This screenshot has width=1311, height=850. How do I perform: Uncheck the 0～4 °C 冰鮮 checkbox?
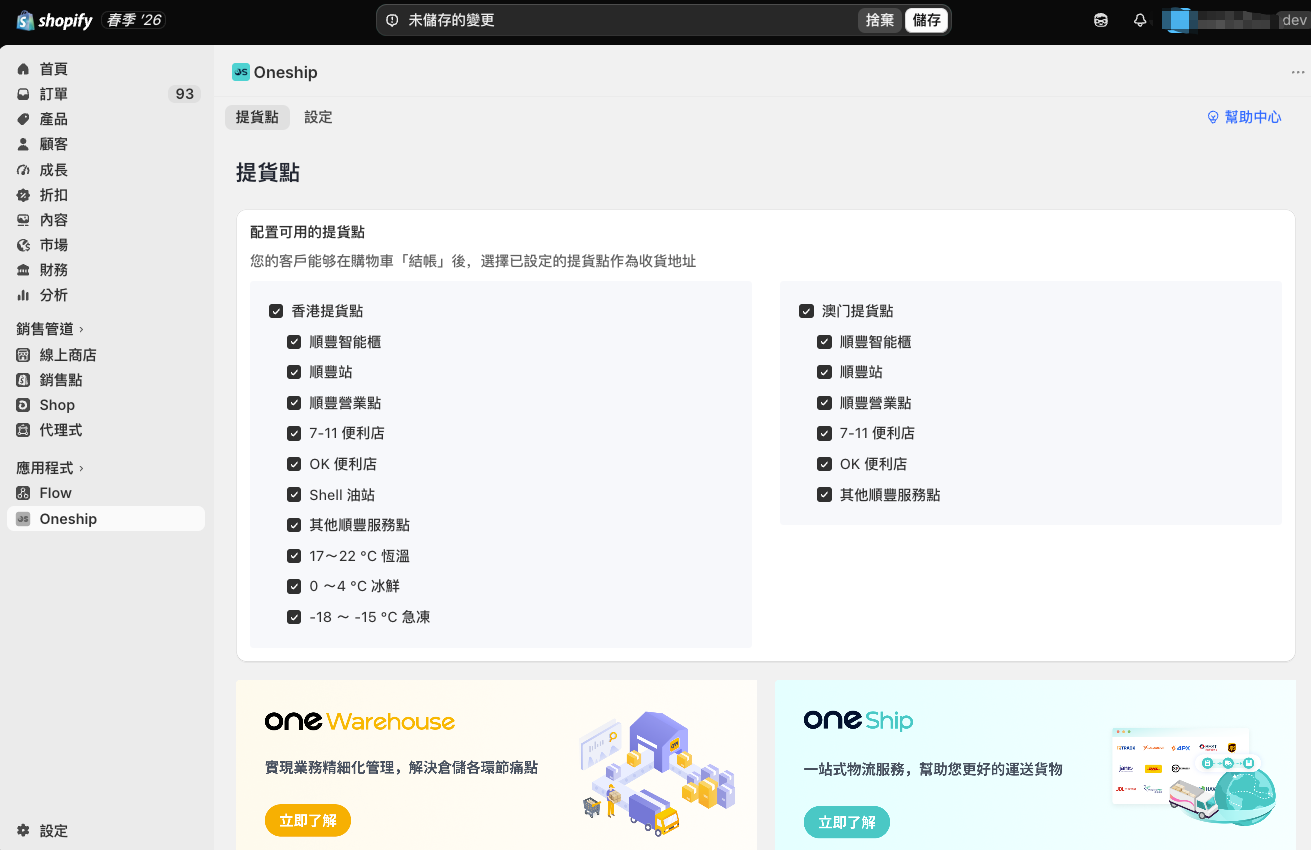294,586
